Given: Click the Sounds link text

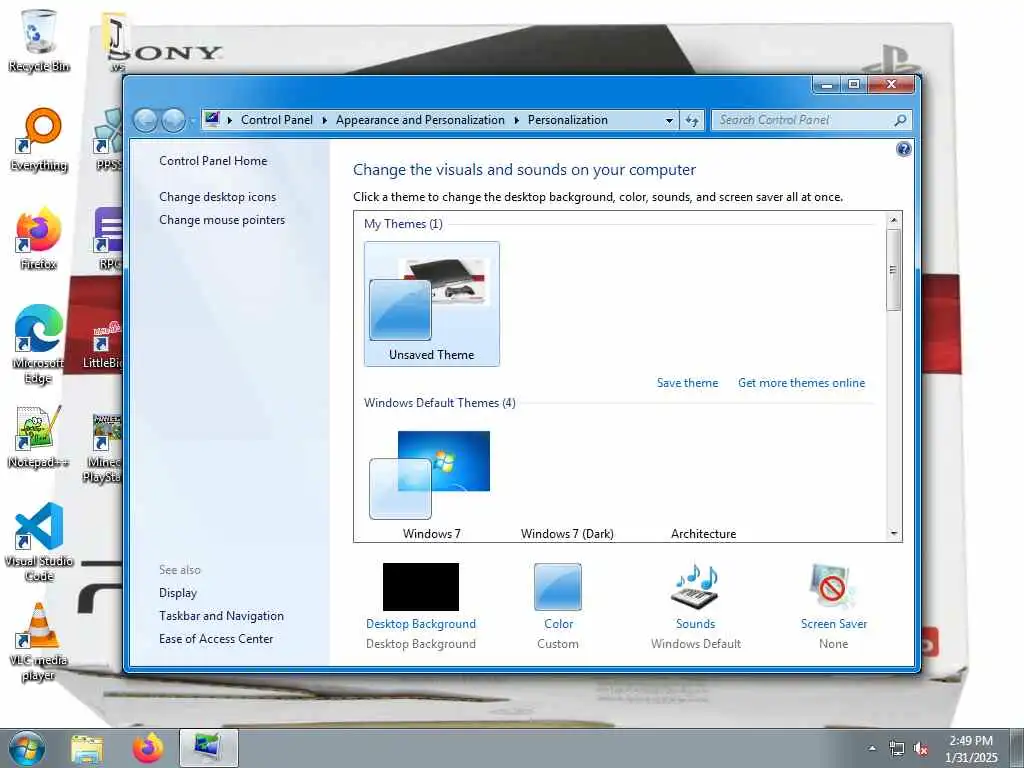Looking at the screenshot, I should tap(696, 624).
